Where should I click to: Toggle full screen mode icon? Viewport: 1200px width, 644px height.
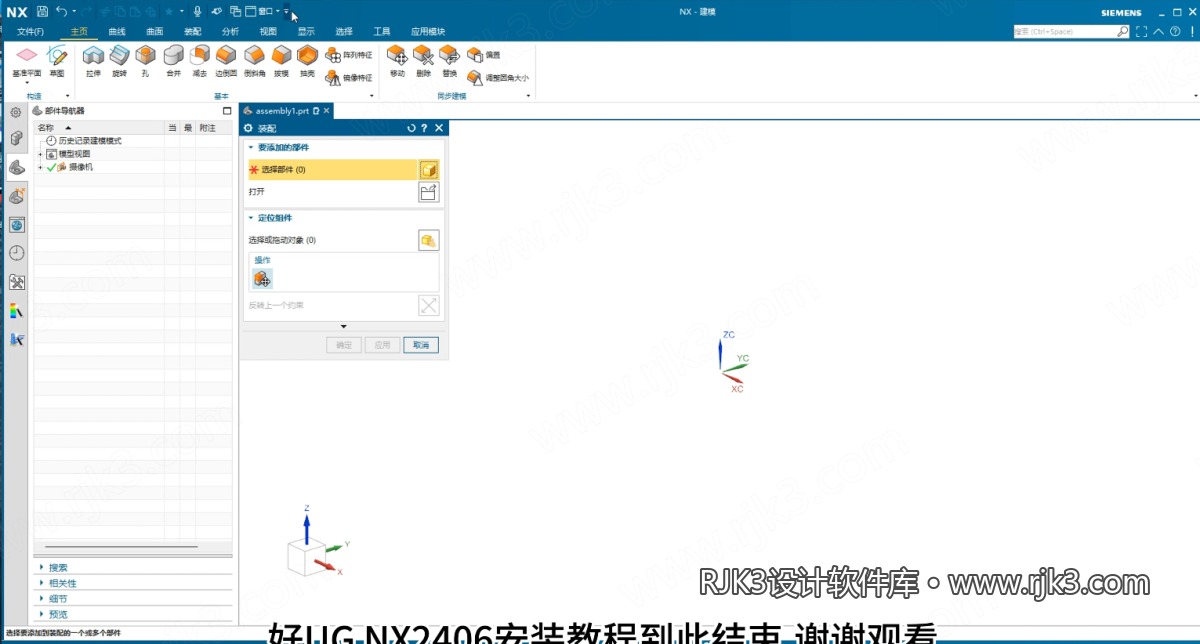coord(1142,32)
